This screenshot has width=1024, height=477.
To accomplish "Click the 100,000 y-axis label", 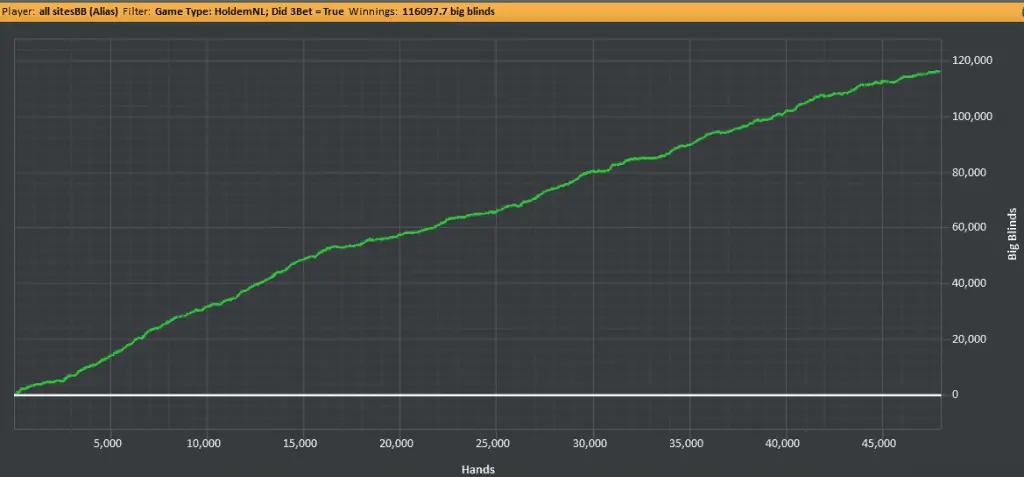I will pyautogui.click(x=973, y=116).
